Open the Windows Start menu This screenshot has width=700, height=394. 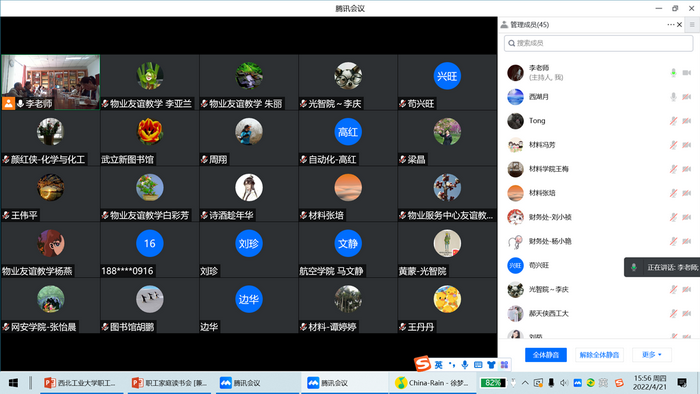point(13,383)
